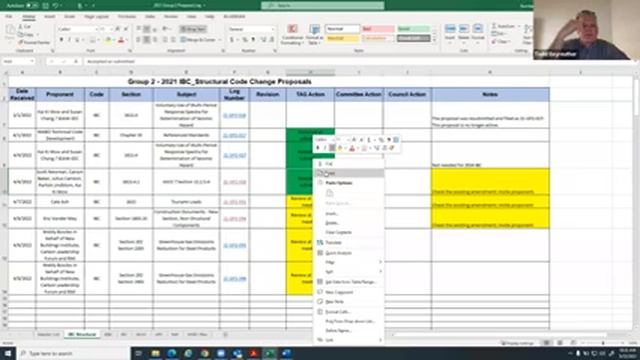Click the Undo arrow in the title bar
Screen dimensions: 640x360
(56, 6)
